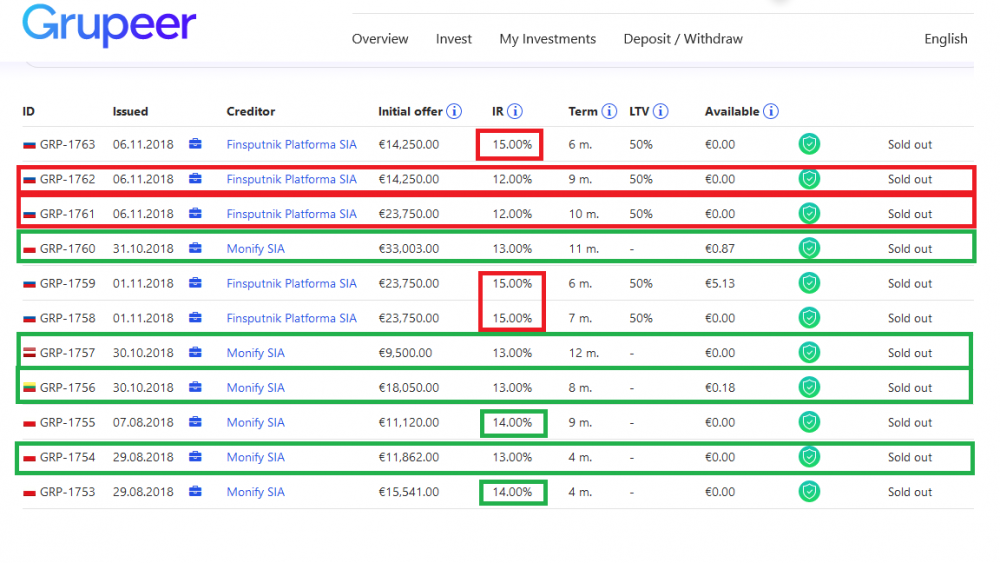
Task: Click Sold out status for GRP-1757
Action: (x=909, y=353)
